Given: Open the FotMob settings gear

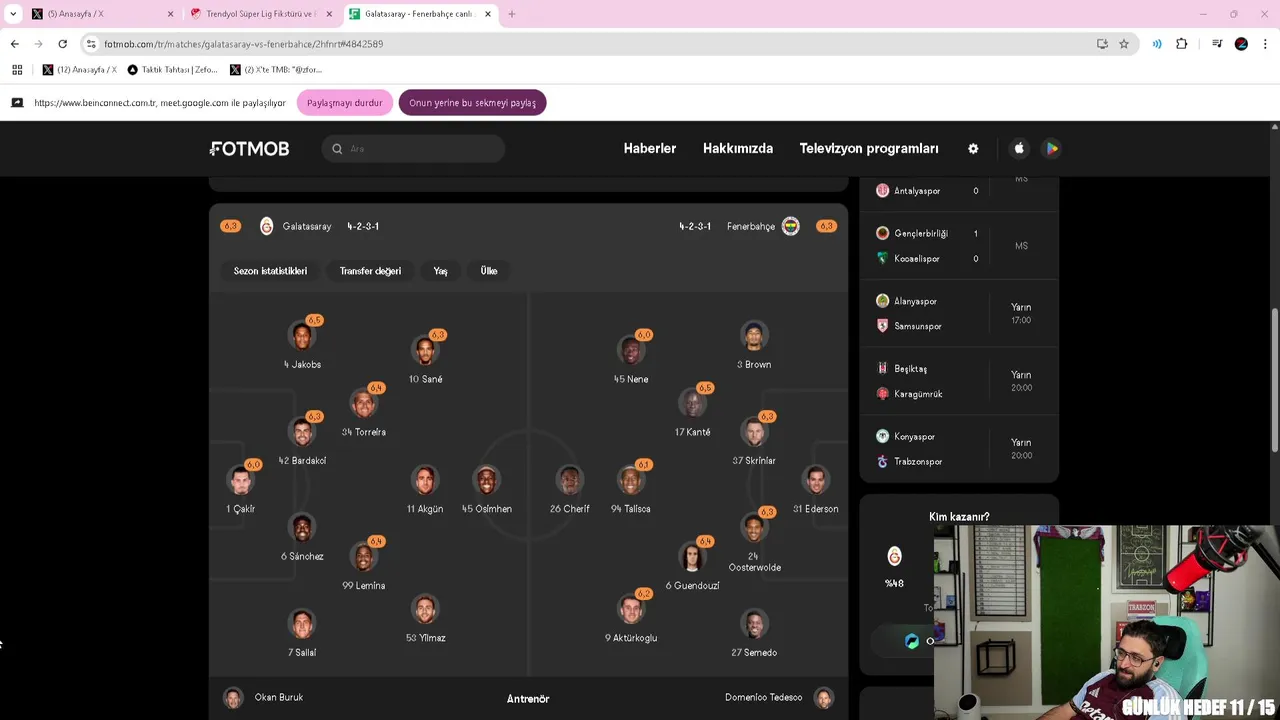Looking at the screenshot, I should coord(973,148).
